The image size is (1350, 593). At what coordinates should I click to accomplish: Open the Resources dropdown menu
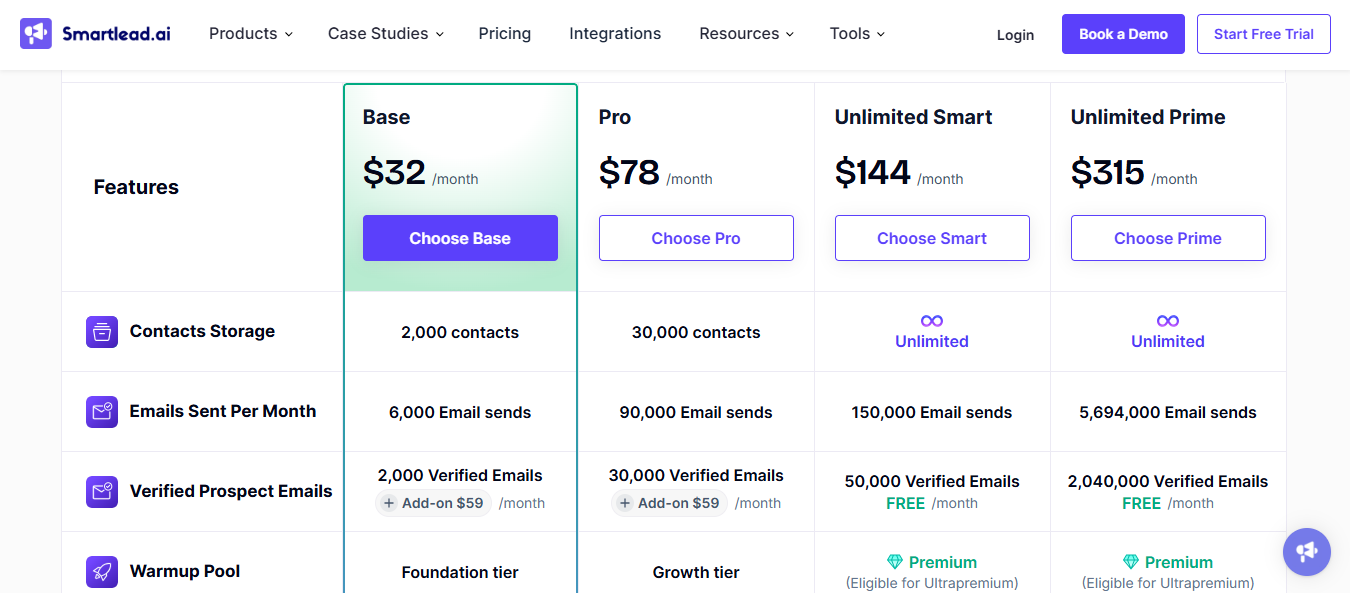pos(745,33)
